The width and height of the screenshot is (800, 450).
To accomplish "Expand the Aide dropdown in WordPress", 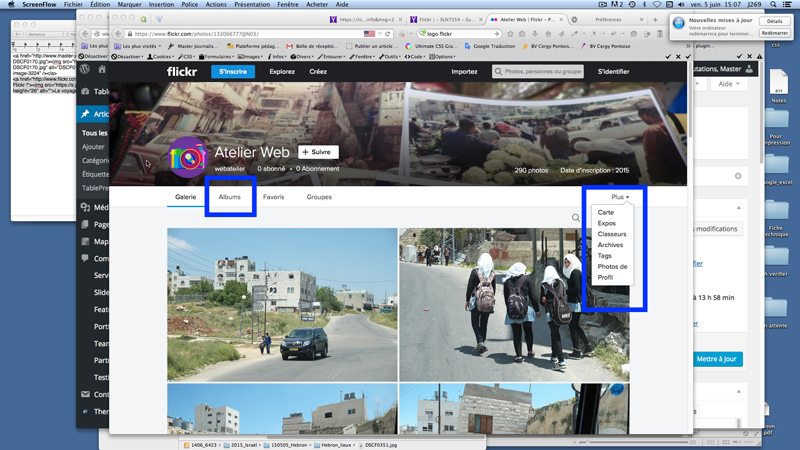I will coord(728,85).
